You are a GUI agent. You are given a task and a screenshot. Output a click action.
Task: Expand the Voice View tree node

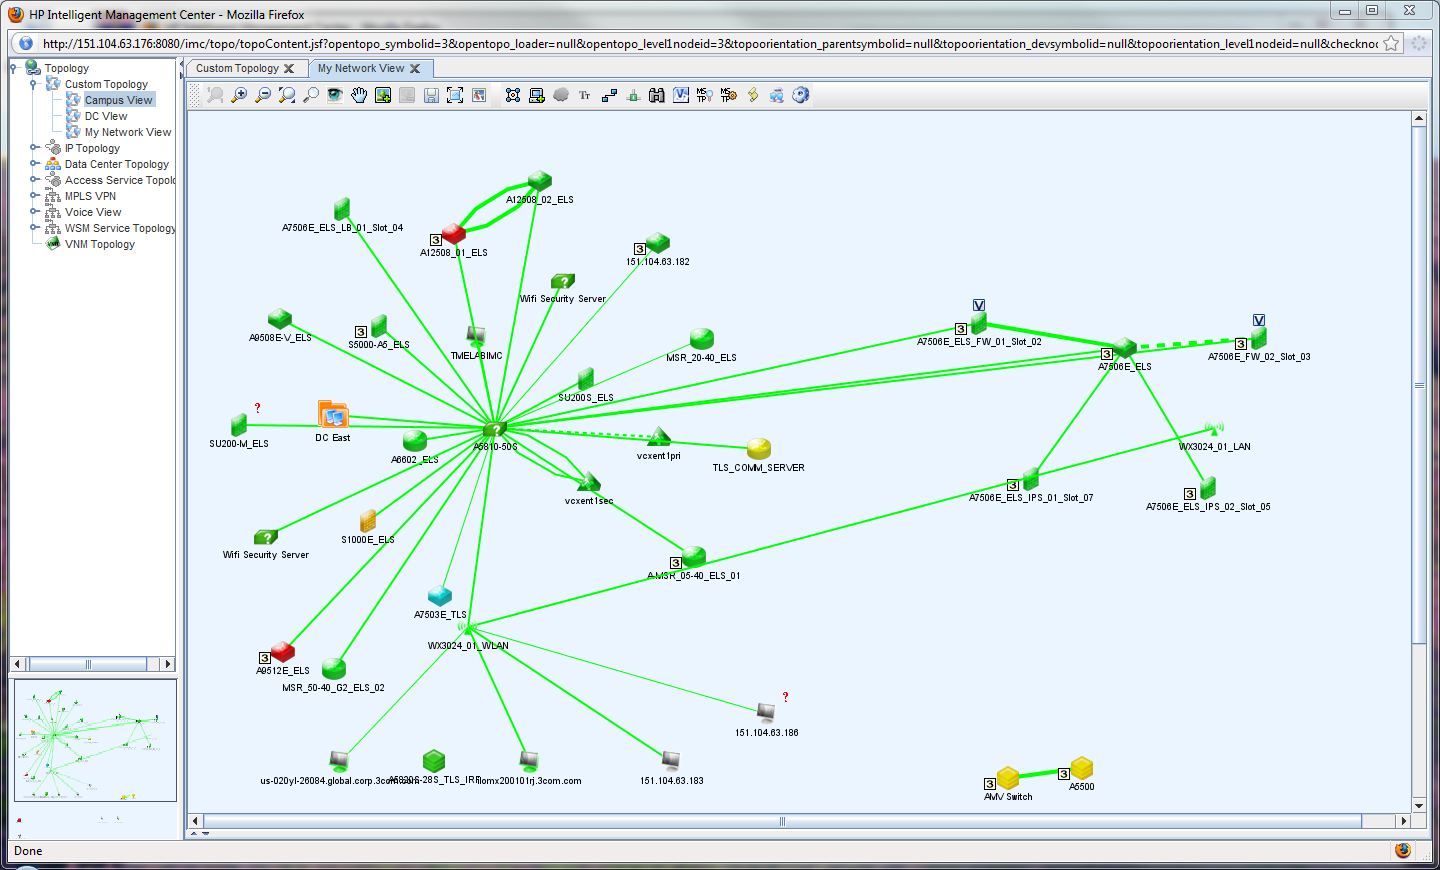pos(33,212)
